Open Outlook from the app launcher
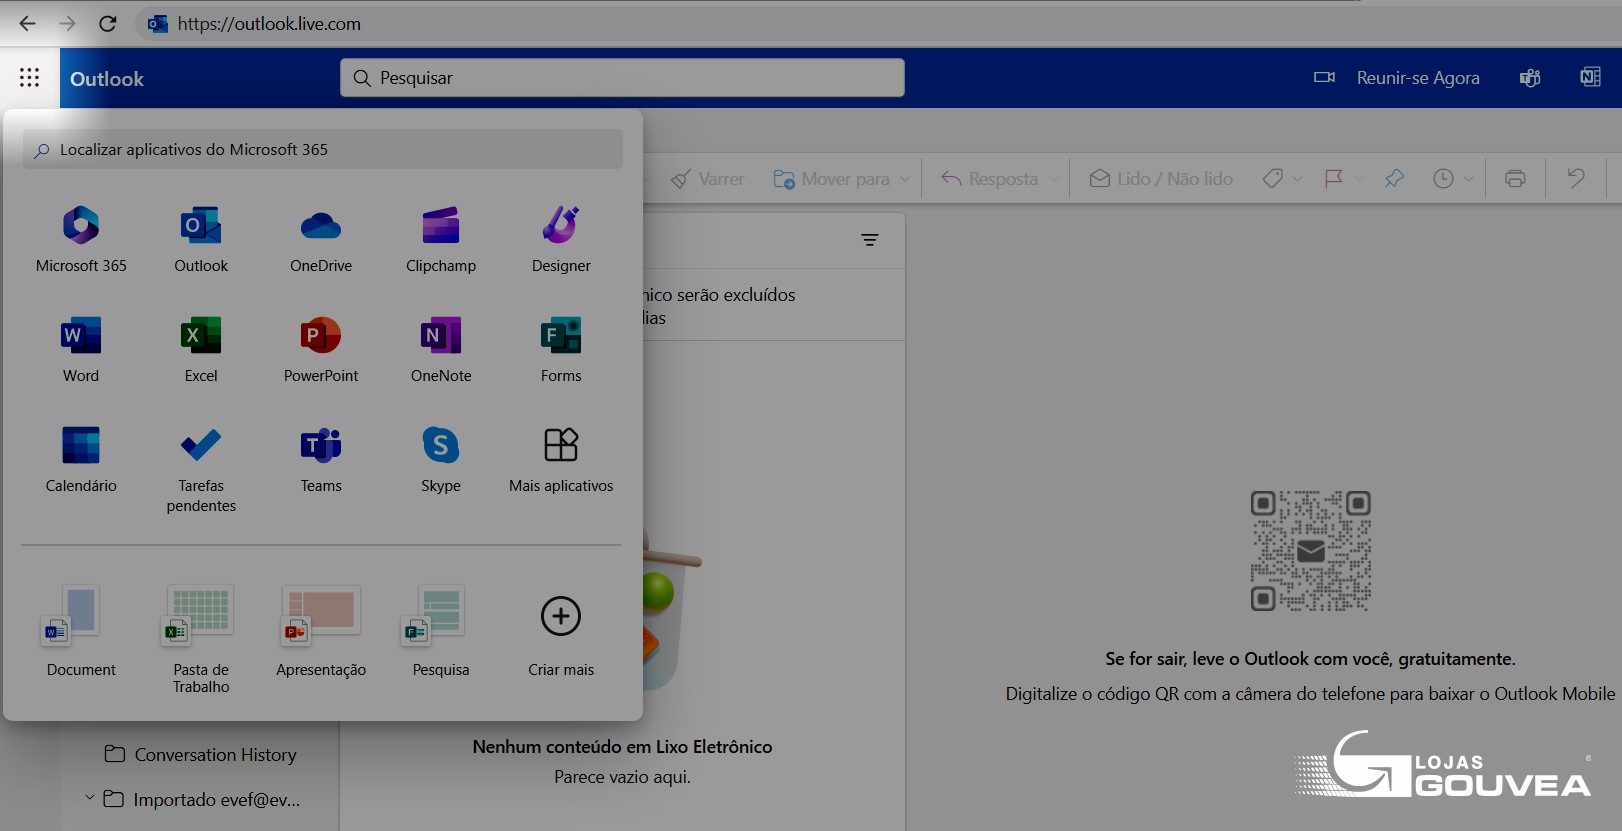 click(x=201, y=239)
